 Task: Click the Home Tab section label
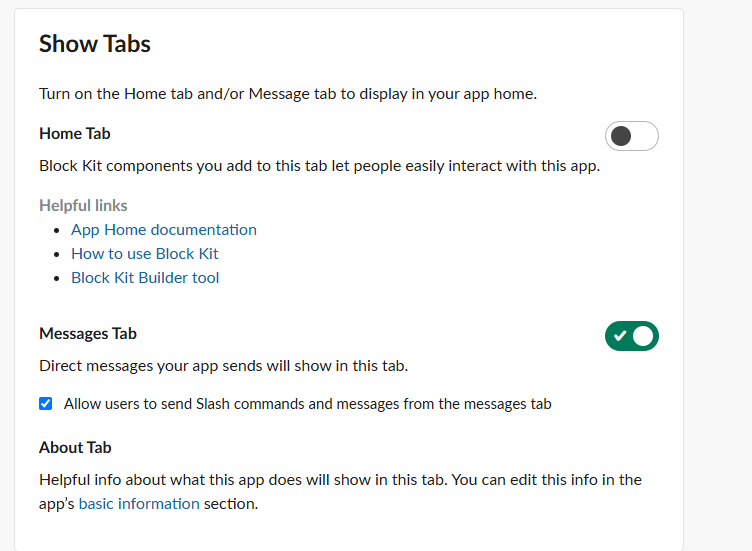tap(75, 134)
